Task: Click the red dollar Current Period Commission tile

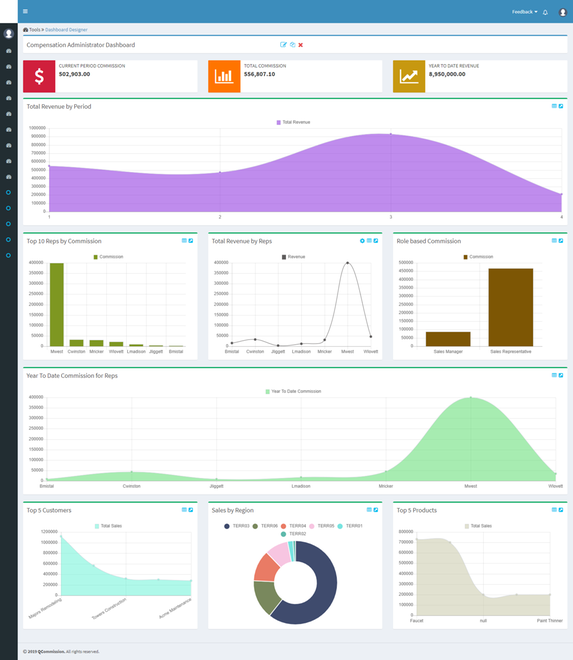Action: (x=39, y=76)
